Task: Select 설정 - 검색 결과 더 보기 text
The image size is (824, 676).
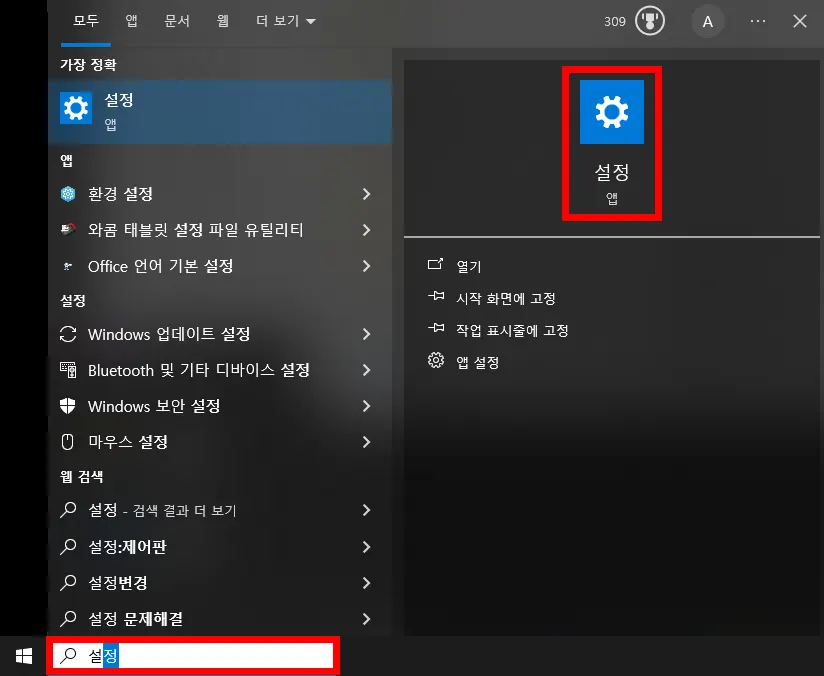Action: click(x=162, y=510)
